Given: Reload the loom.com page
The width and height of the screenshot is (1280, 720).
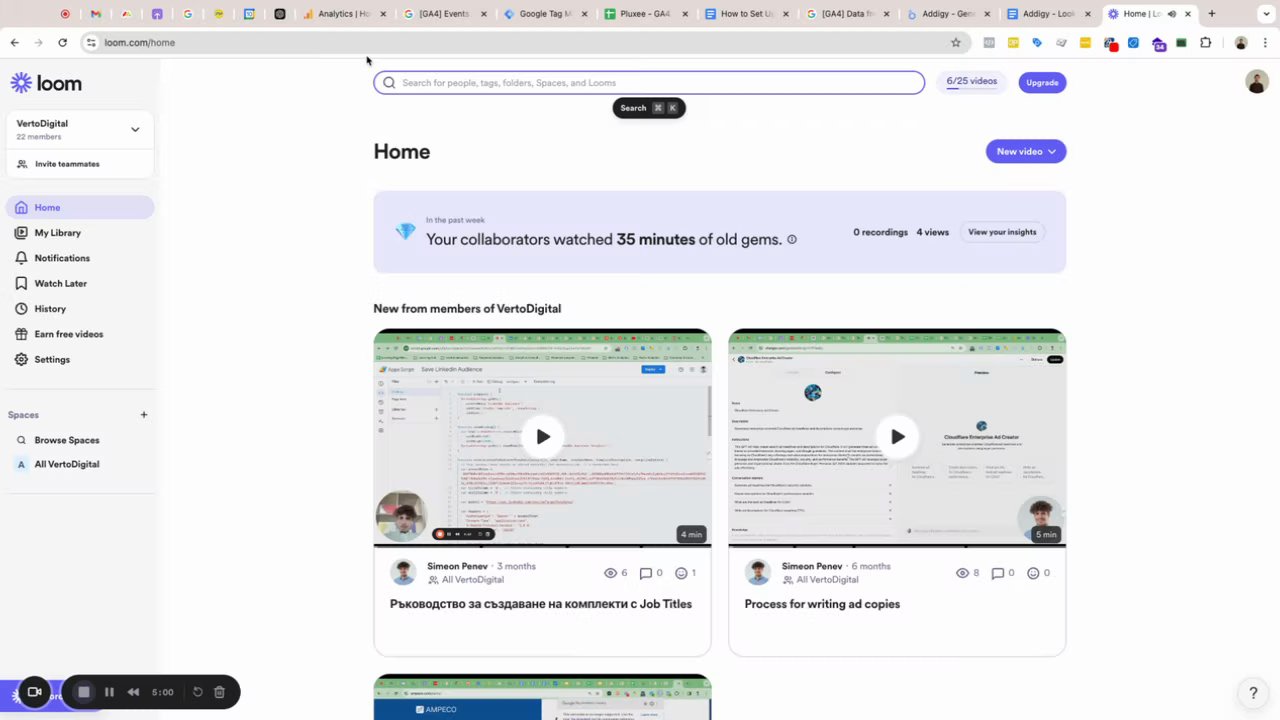Looking at the screenshot, I should pos(62,43).
